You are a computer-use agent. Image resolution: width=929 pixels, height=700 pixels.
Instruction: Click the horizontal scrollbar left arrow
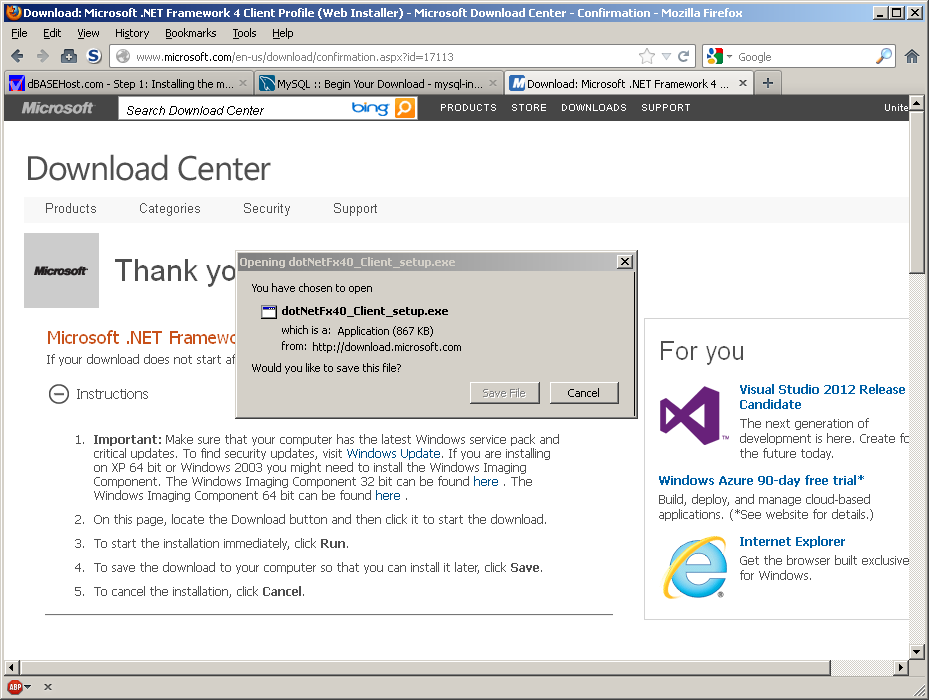[x=12, y=667]
